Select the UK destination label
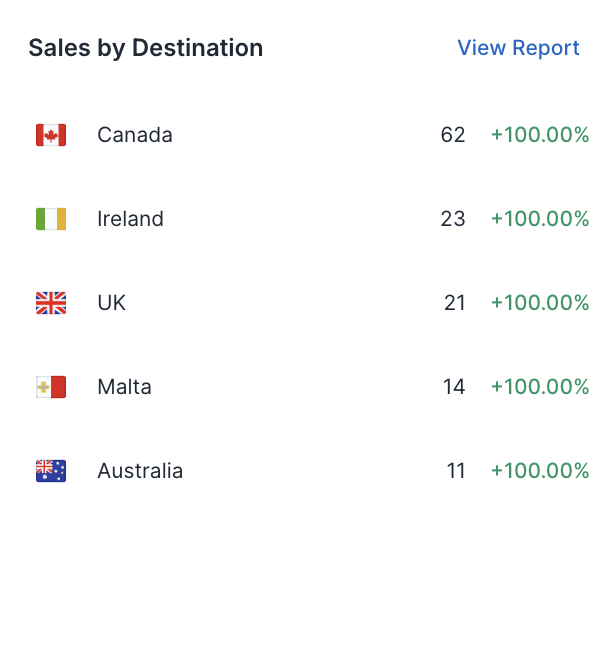The height and width of the screenshot is (668, 606). [112, 303]
